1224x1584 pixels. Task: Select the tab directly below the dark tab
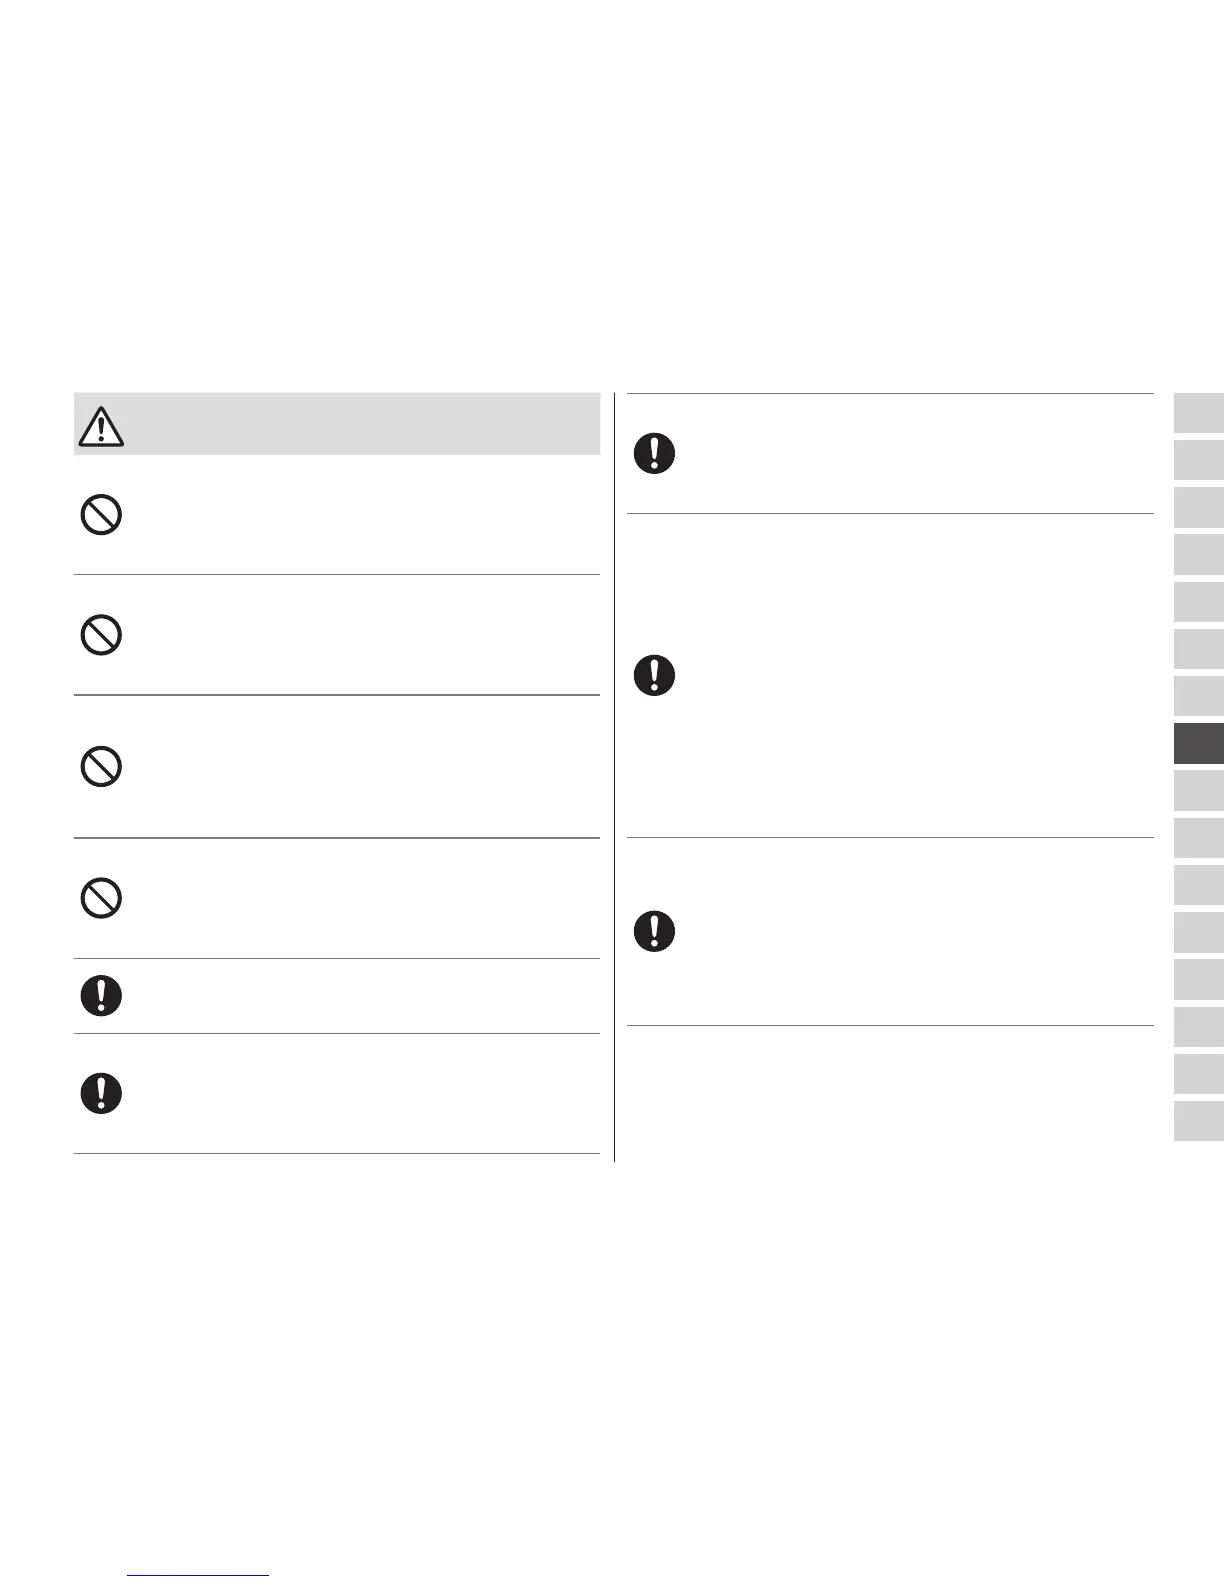click(1198, 790)
